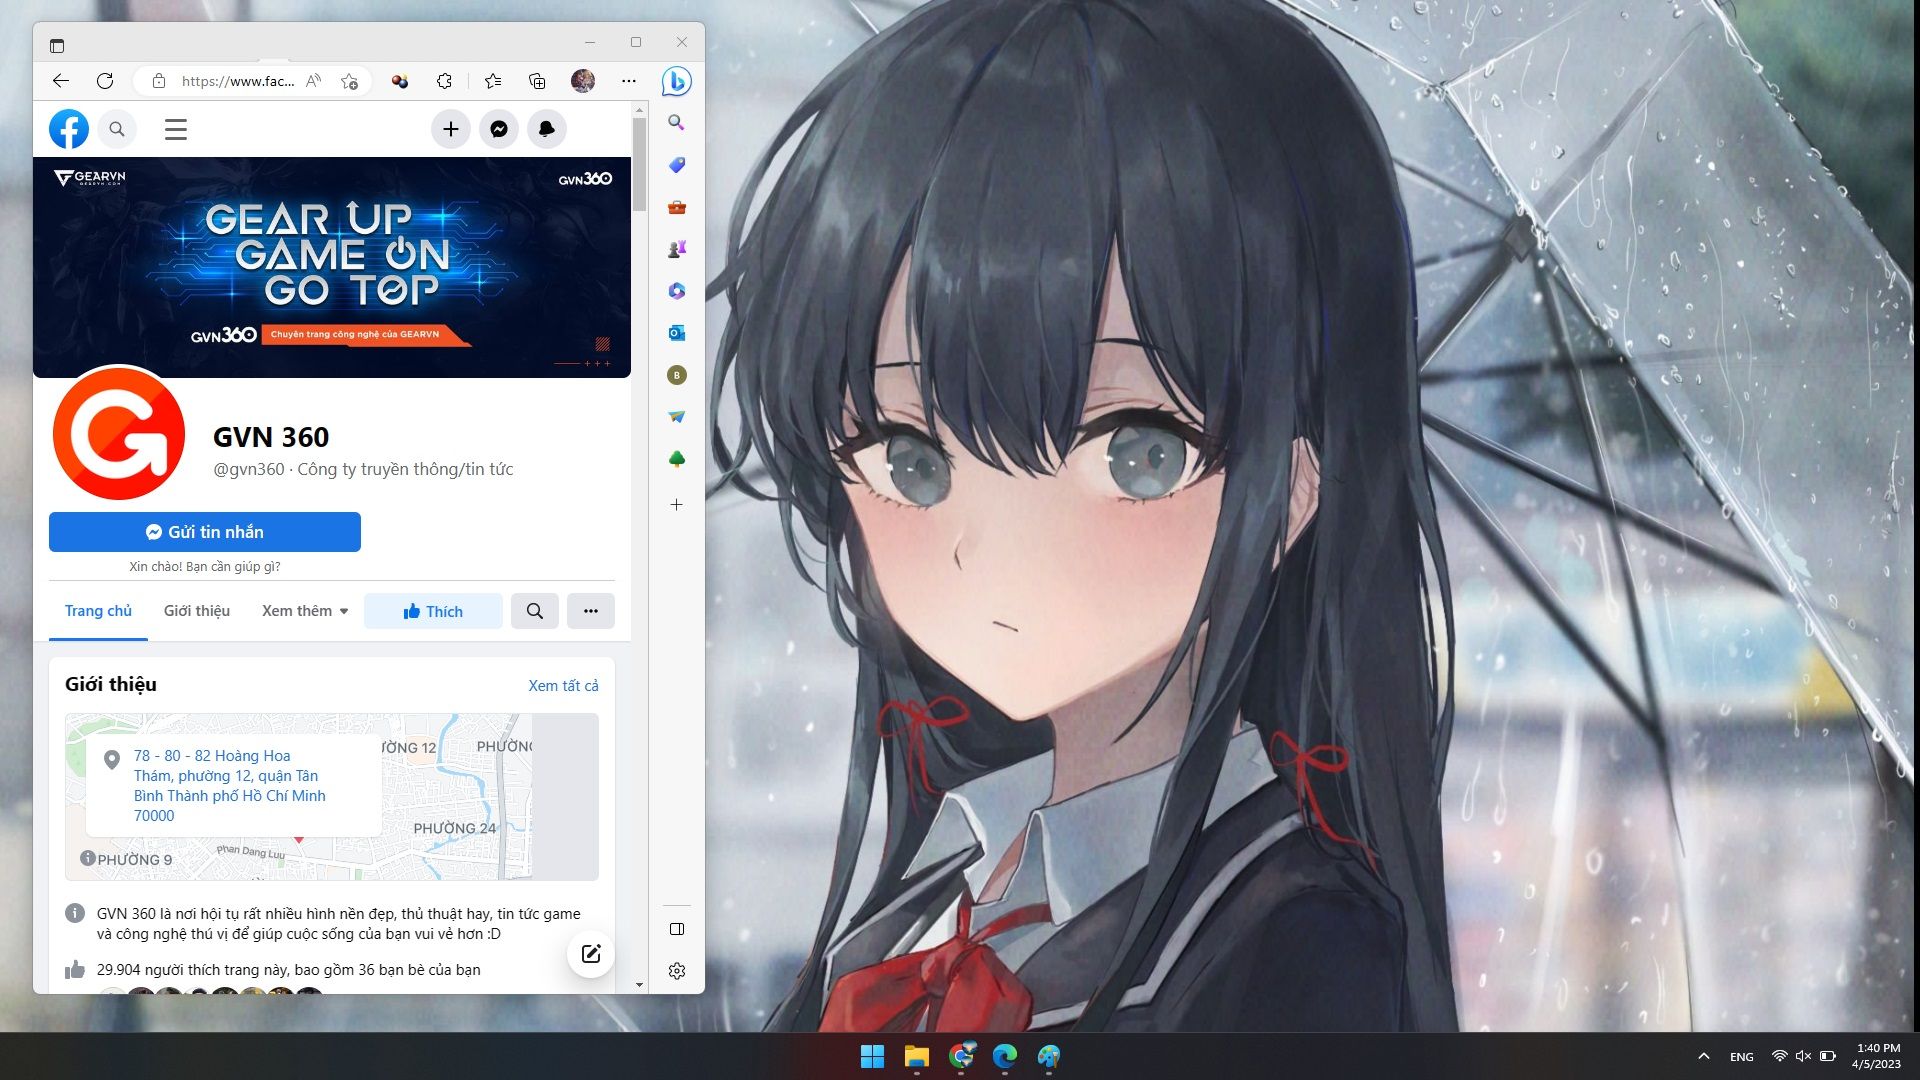Toggle Edge sidebar visibility button
Image resolution: width=1920 pixels, height=1080 pixels.
click(x=677, y=929)
